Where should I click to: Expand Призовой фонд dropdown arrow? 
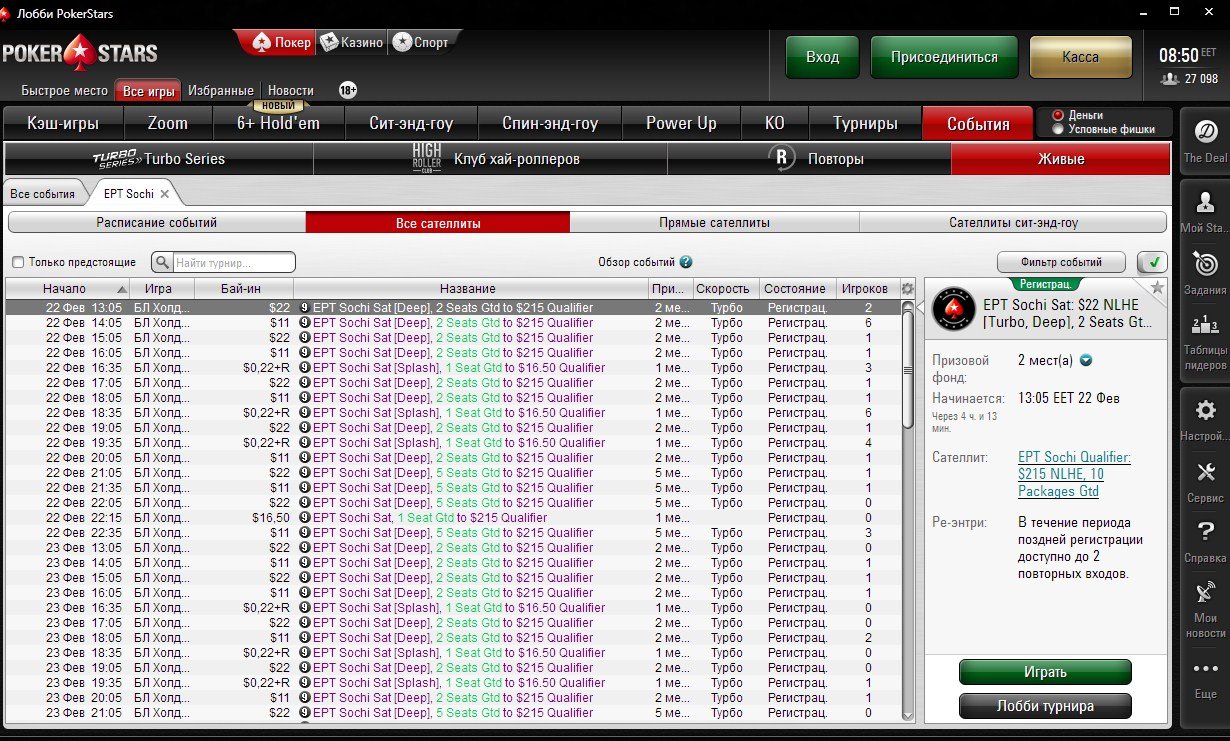(1085, 361)
